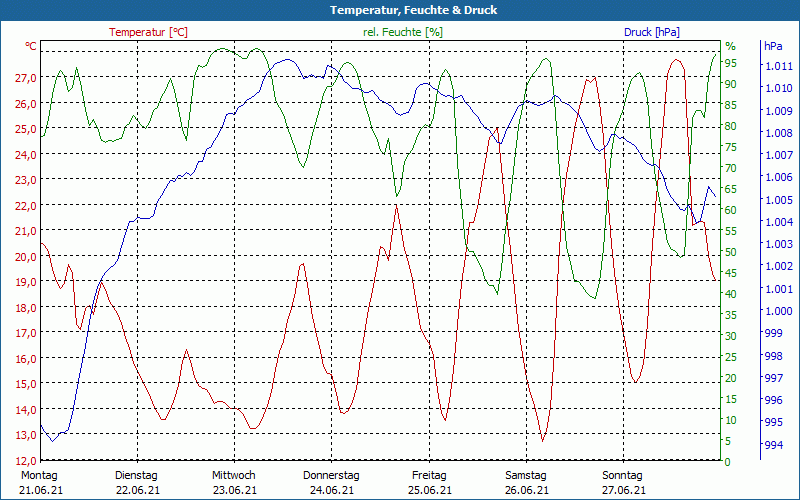
Task: Click the '1.002' pressure axis value
Action: [778, 266]
